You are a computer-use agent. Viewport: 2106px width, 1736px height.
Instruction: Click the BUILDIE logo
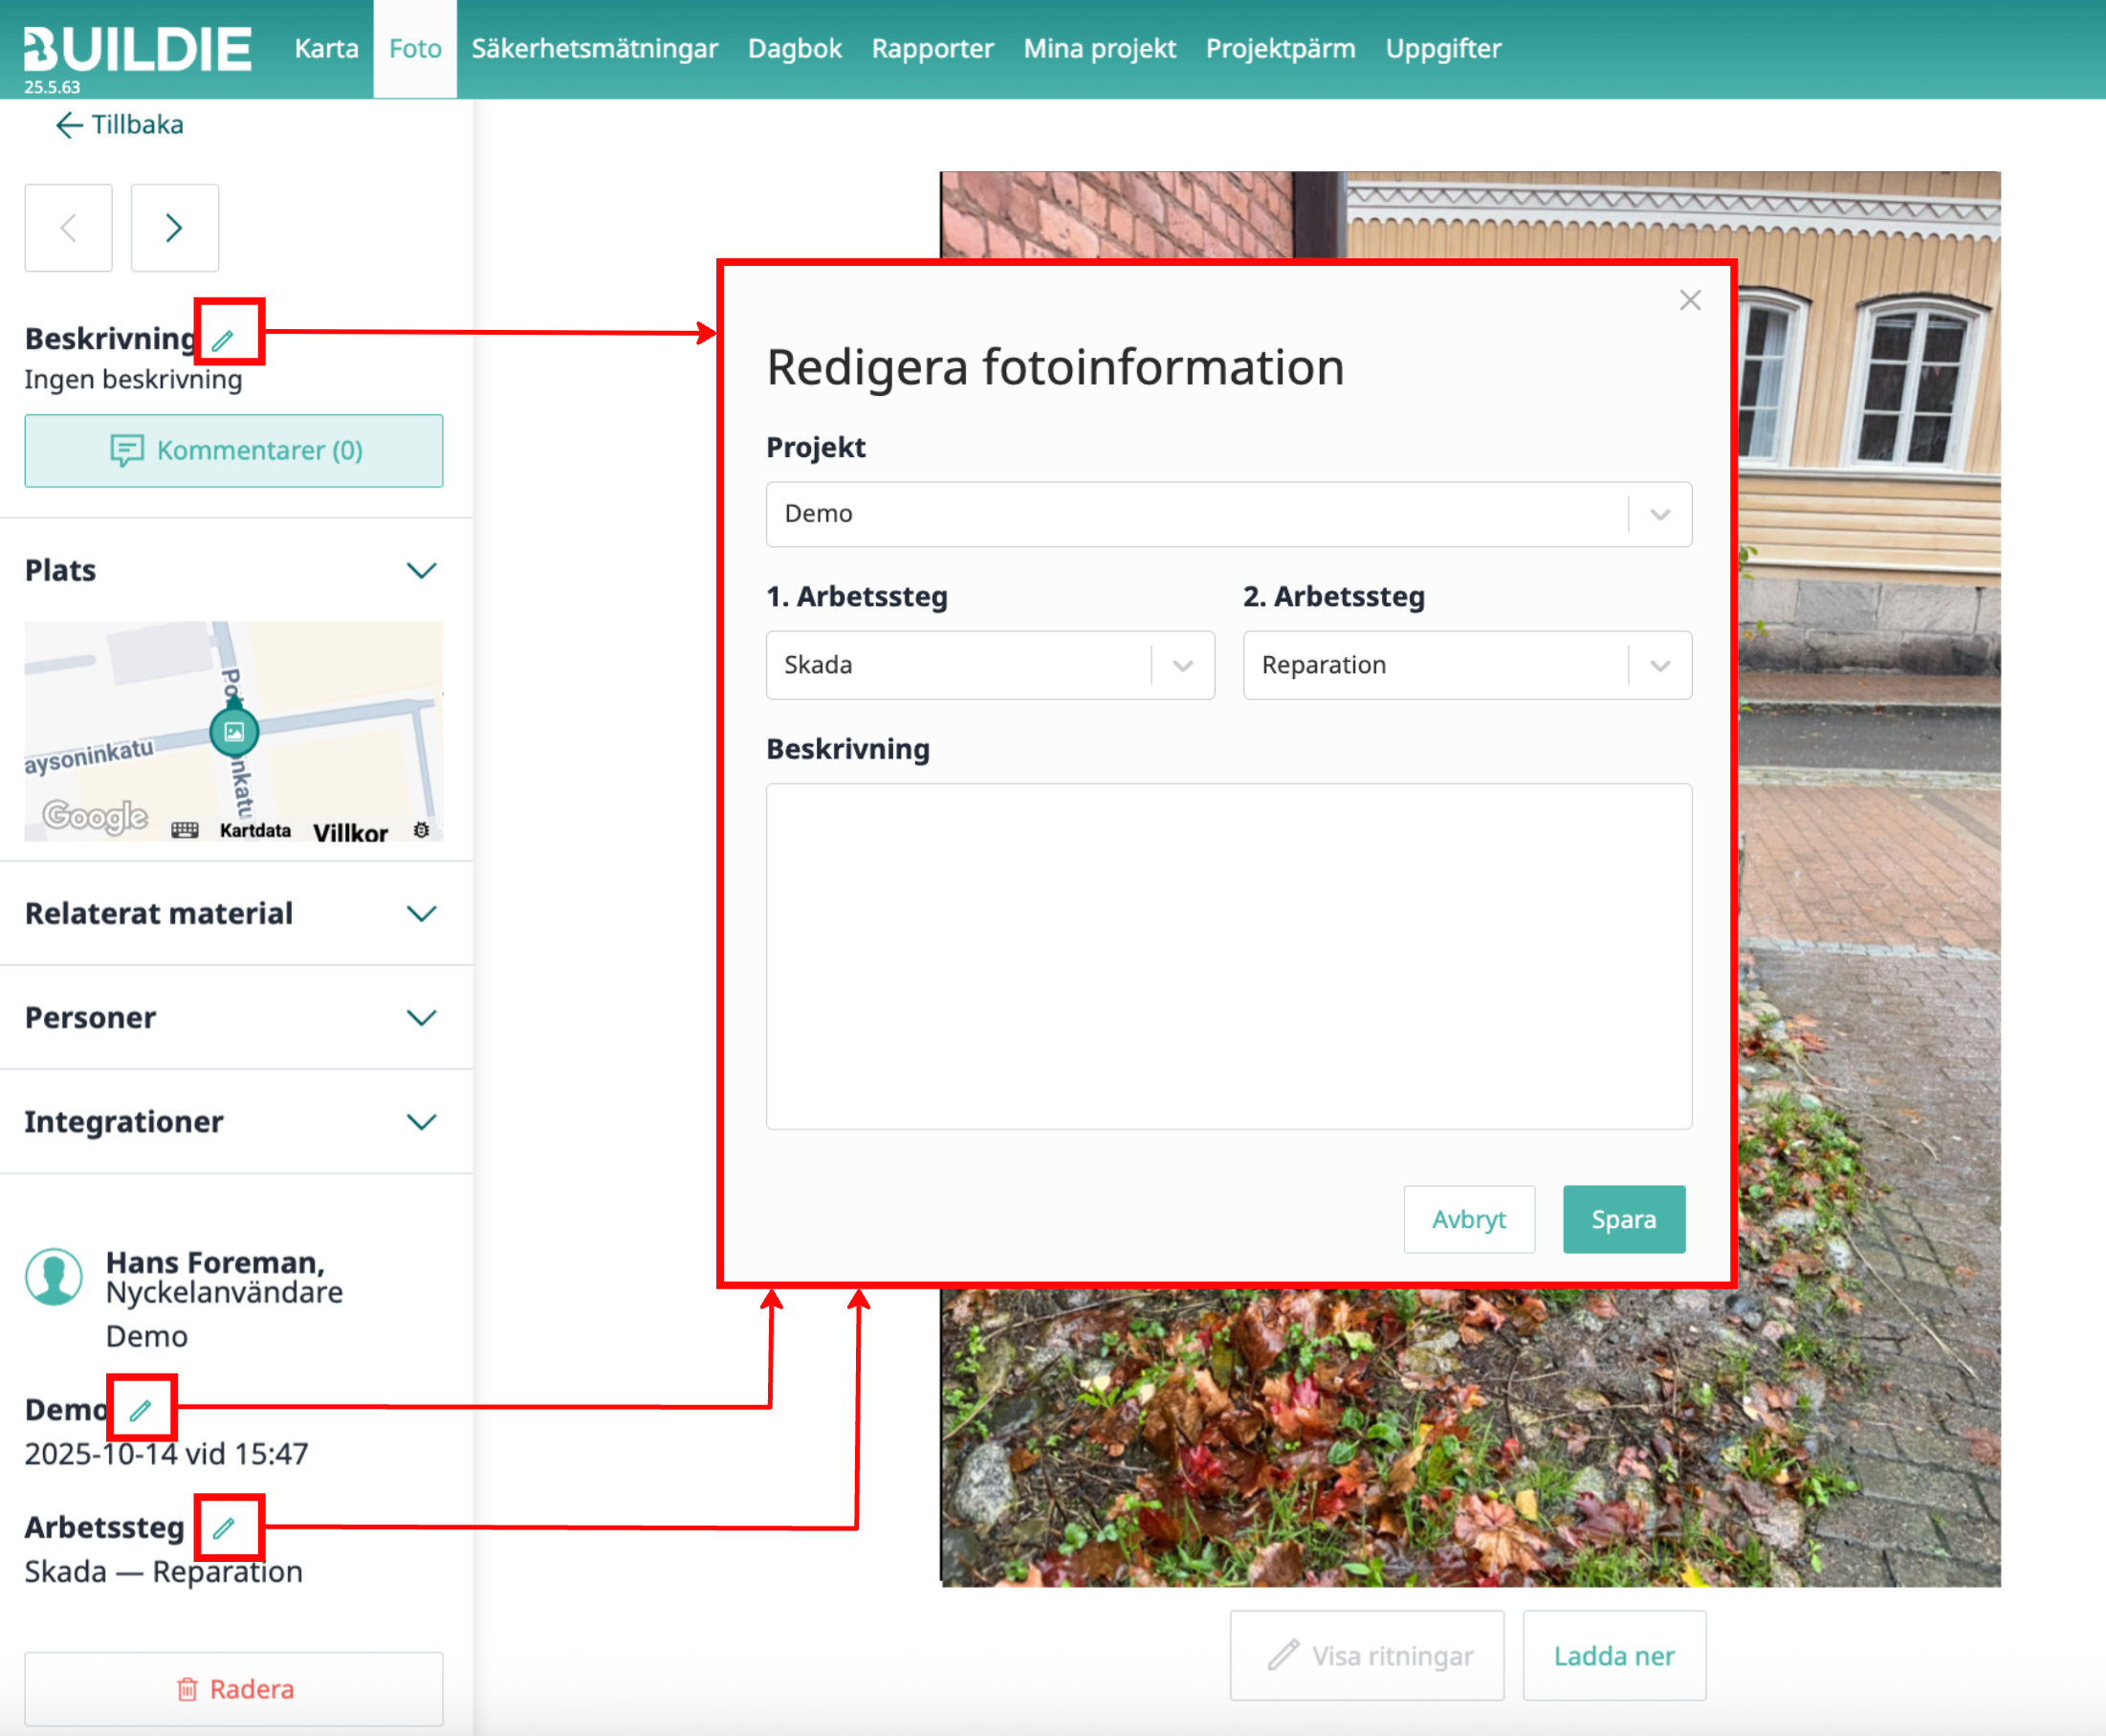pos(137,48)
